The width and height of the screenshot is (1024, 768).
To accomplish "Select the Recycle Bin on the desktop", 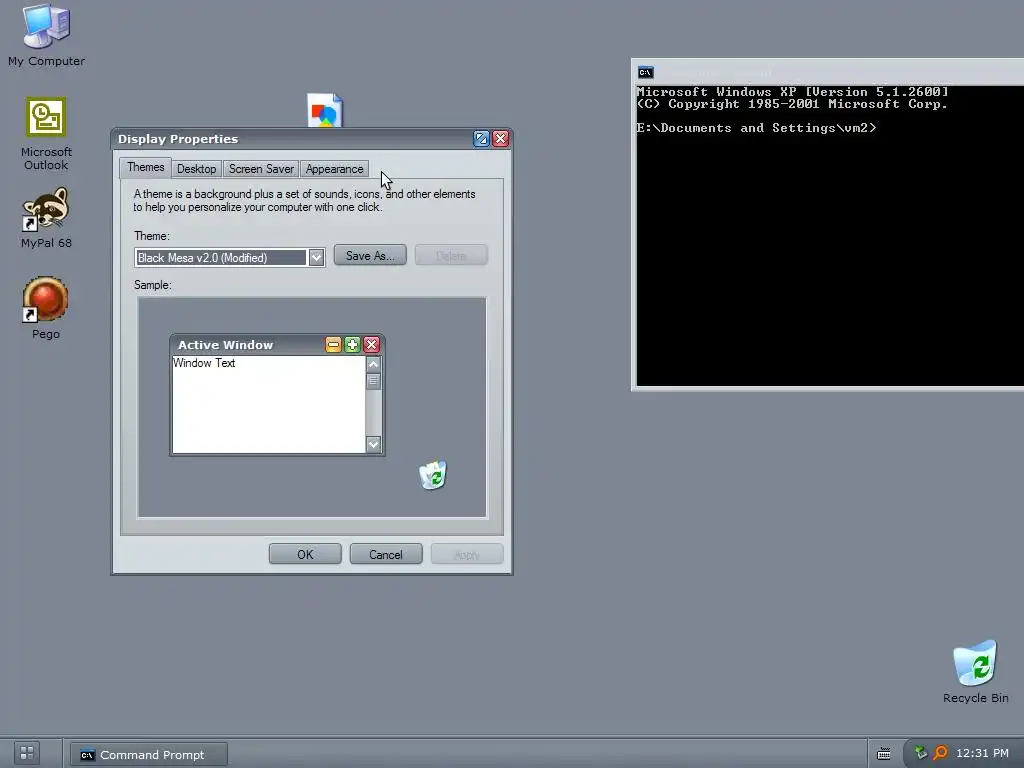I will [976, 671].
